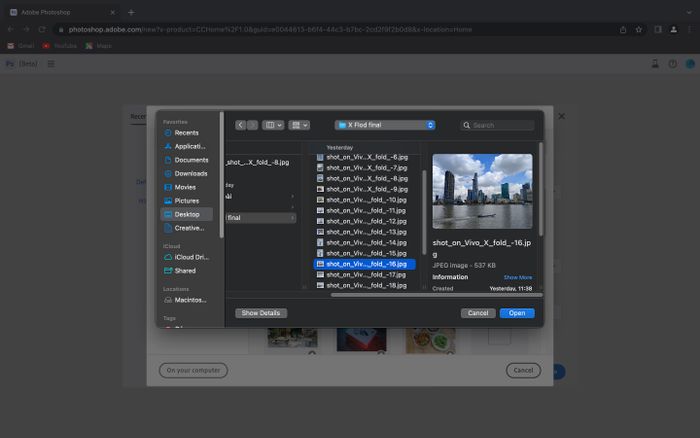Open the column view options dropdown
700x438 pixels.
point(273,125)
